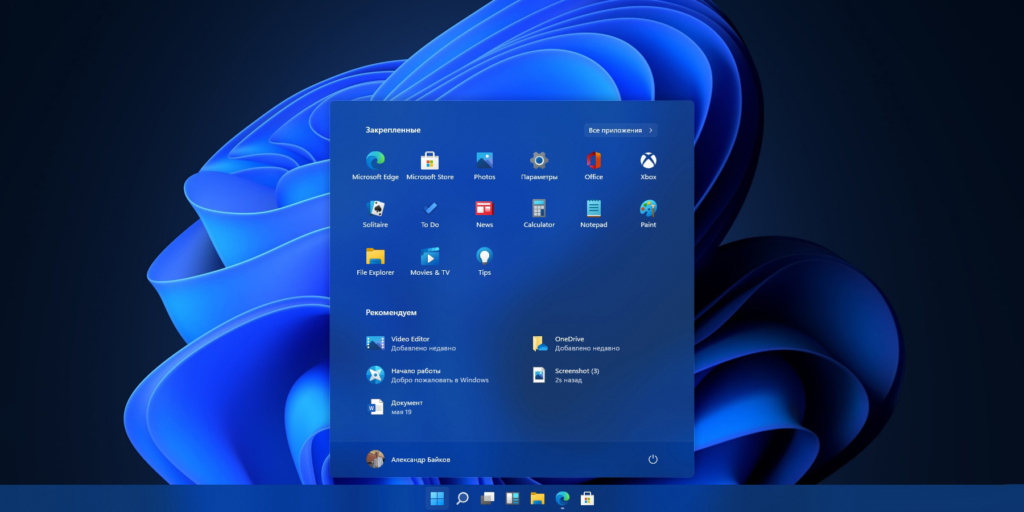Open Notepad

(x=594, y=214)
